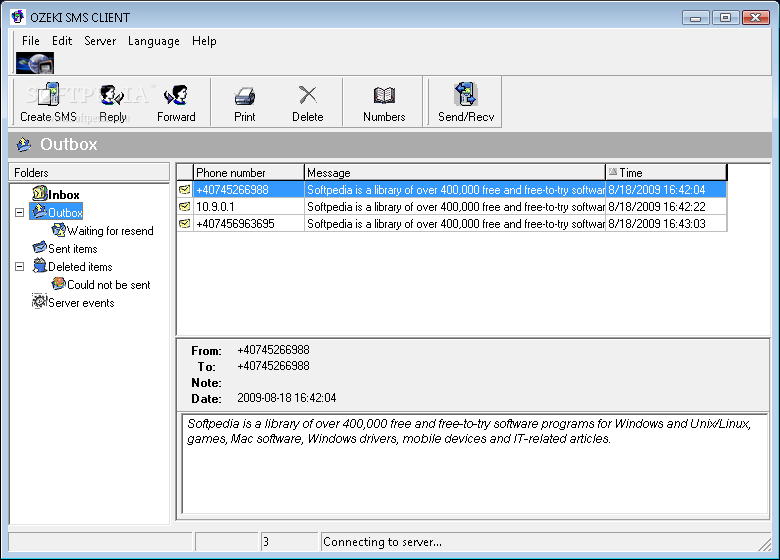The height and width of the screenshot is (560, 780).
Task: Open the File menu
Action: coord(30,41)
